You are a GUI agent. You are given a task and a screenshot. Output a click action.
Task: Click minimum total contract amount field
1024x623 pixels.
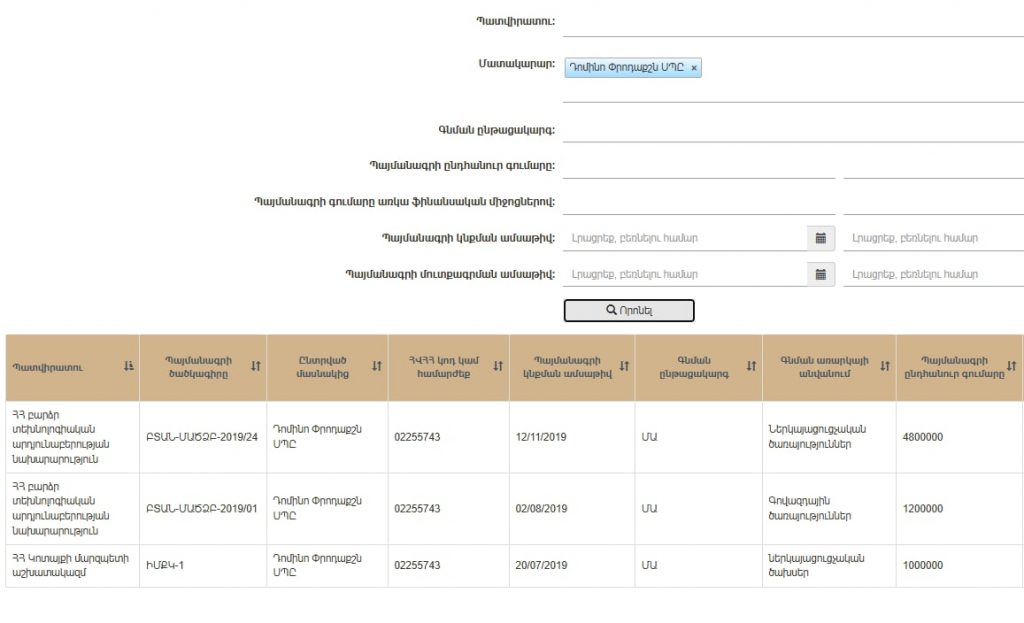tap(698, 166)
